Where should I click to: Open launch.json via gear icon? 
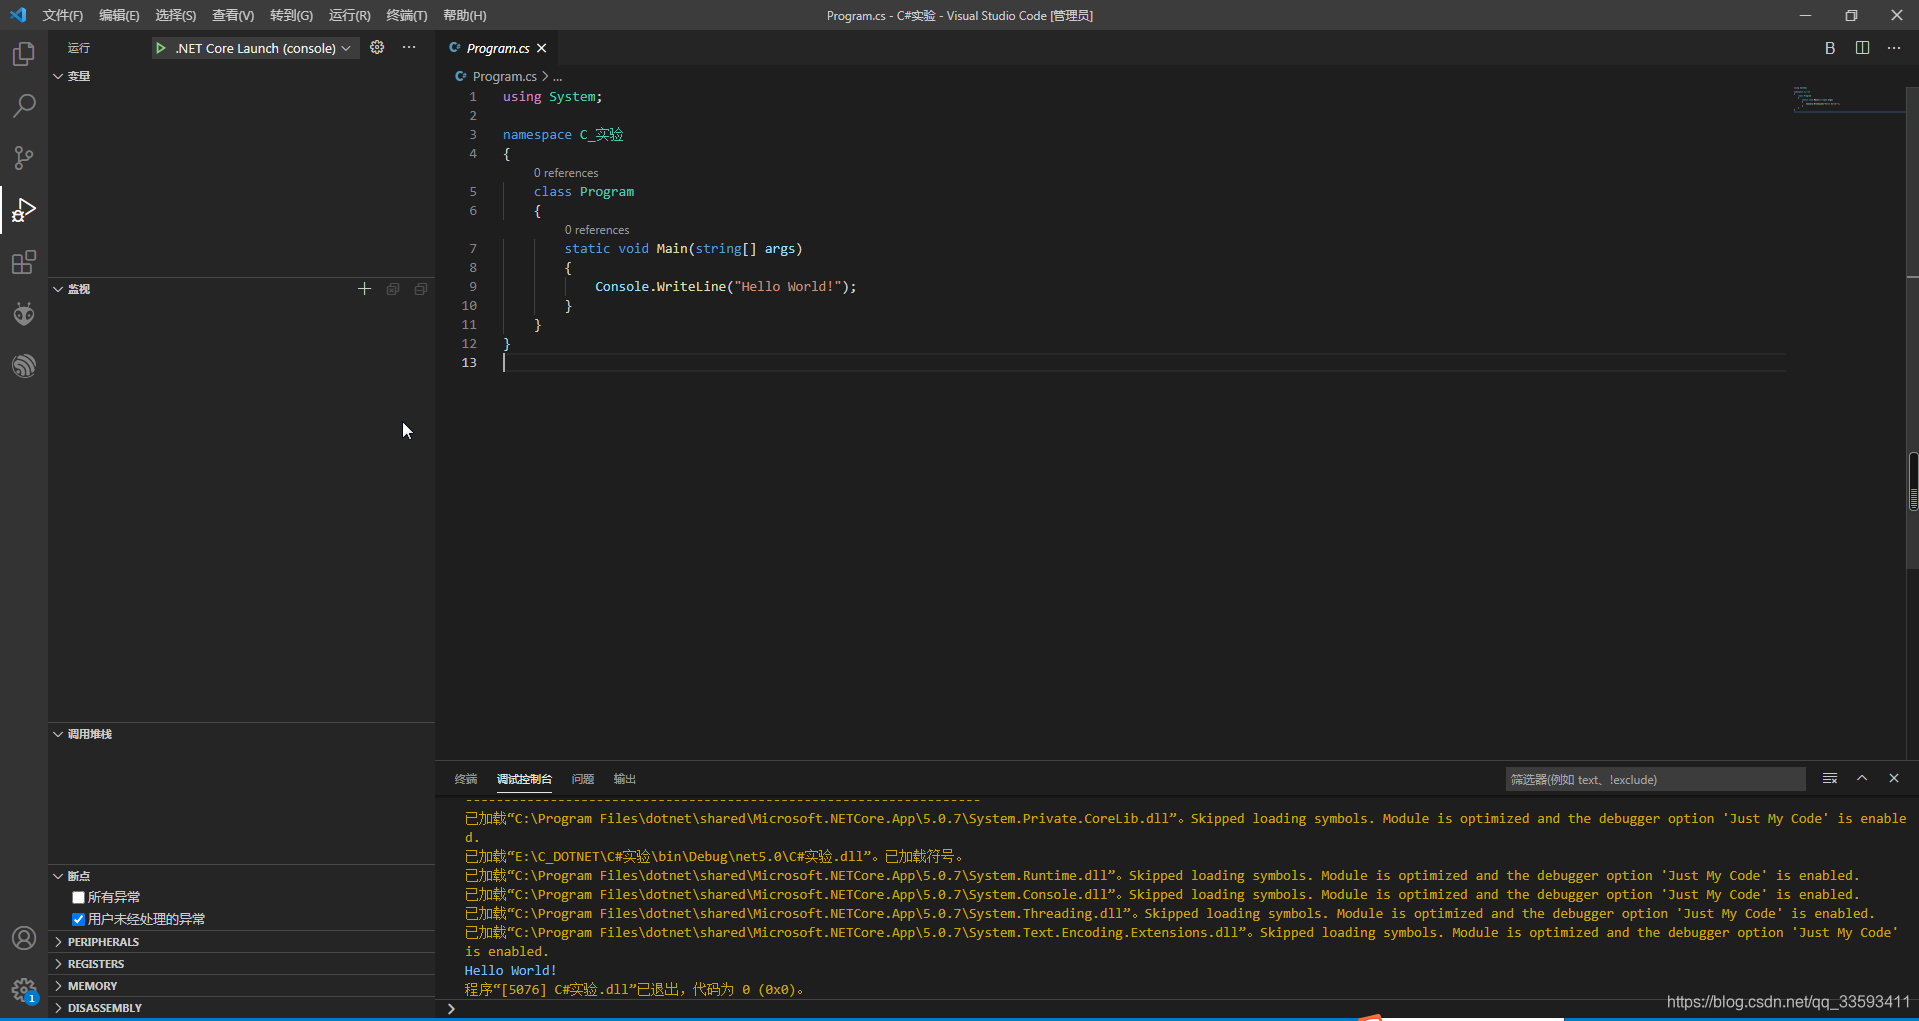pyautogui.click(x=377, y=47)
